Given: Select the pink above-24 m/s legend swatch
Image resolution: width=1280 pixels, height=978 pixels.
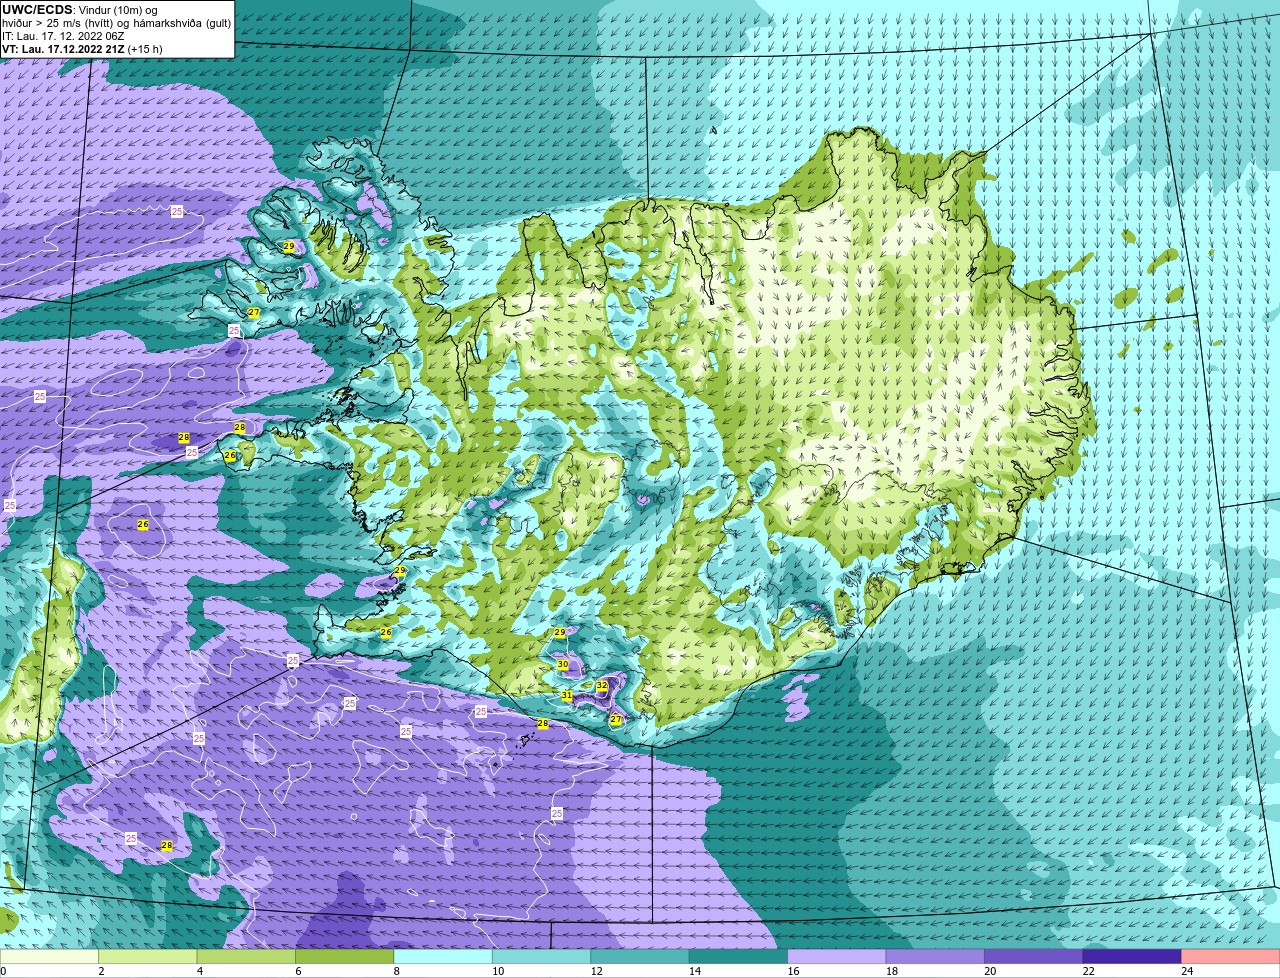Looking at the screenshot, I should click(1231, 957).
